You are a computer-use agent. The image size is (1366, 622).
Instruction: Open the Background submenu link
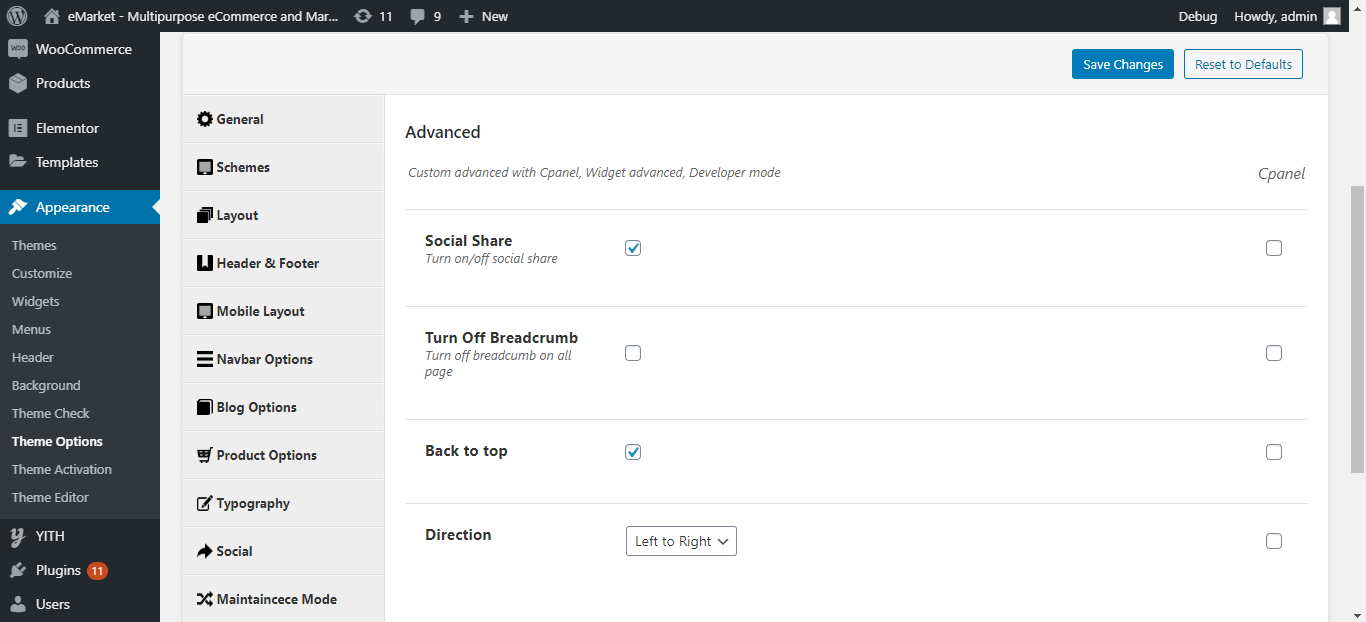(46, 385)
